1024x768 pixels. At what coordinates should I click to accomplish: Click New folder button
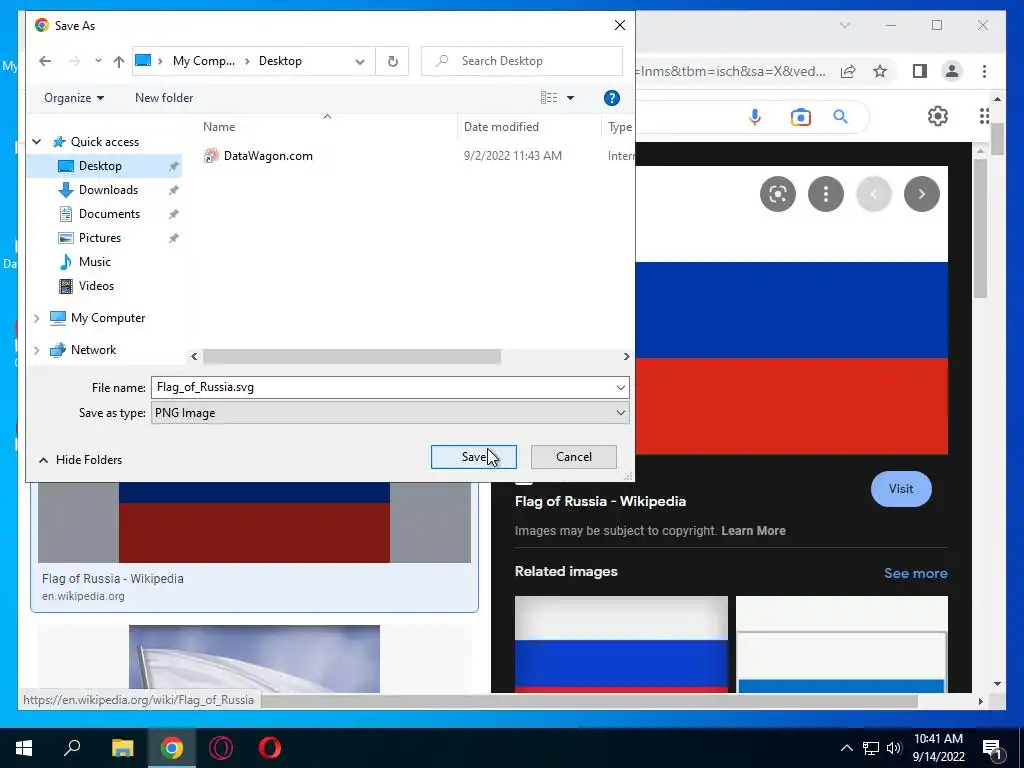pos(164,98)
